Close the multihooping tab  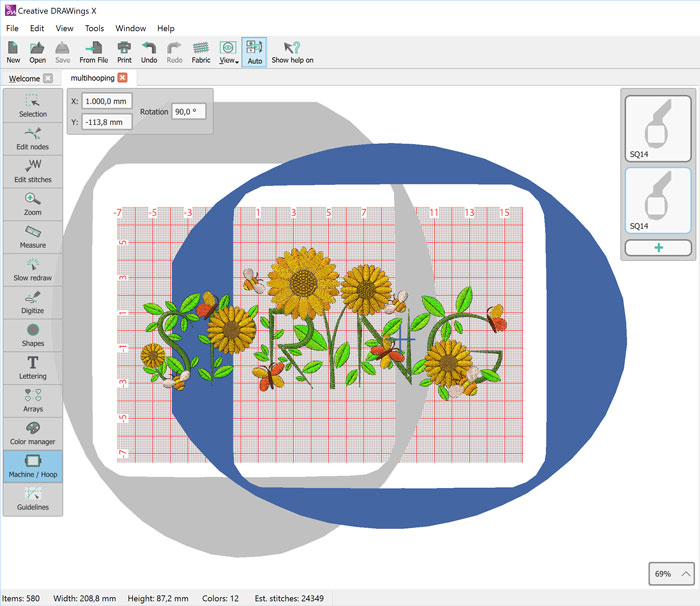pos(122,78)
